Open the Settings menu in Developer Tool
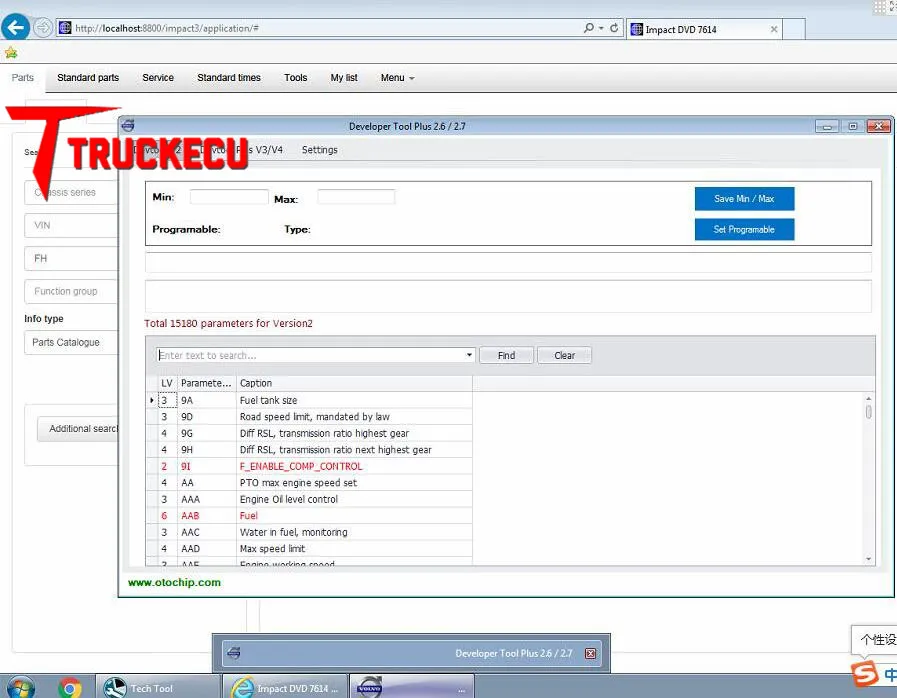Viewport: 897px width, 698px height. point(319,150)
